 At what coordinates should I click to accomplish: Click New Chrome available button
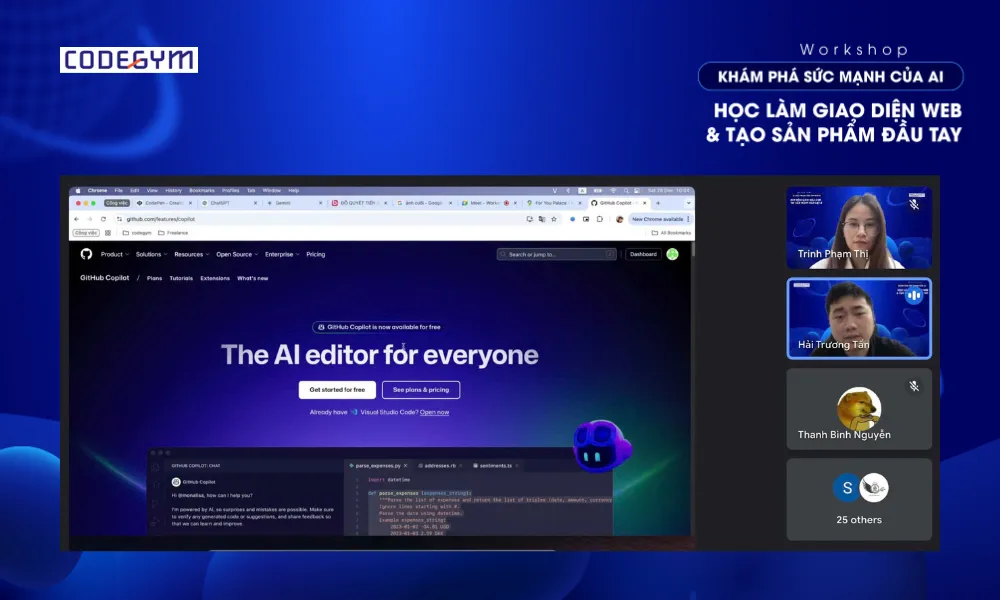click(x=658, y=219)
